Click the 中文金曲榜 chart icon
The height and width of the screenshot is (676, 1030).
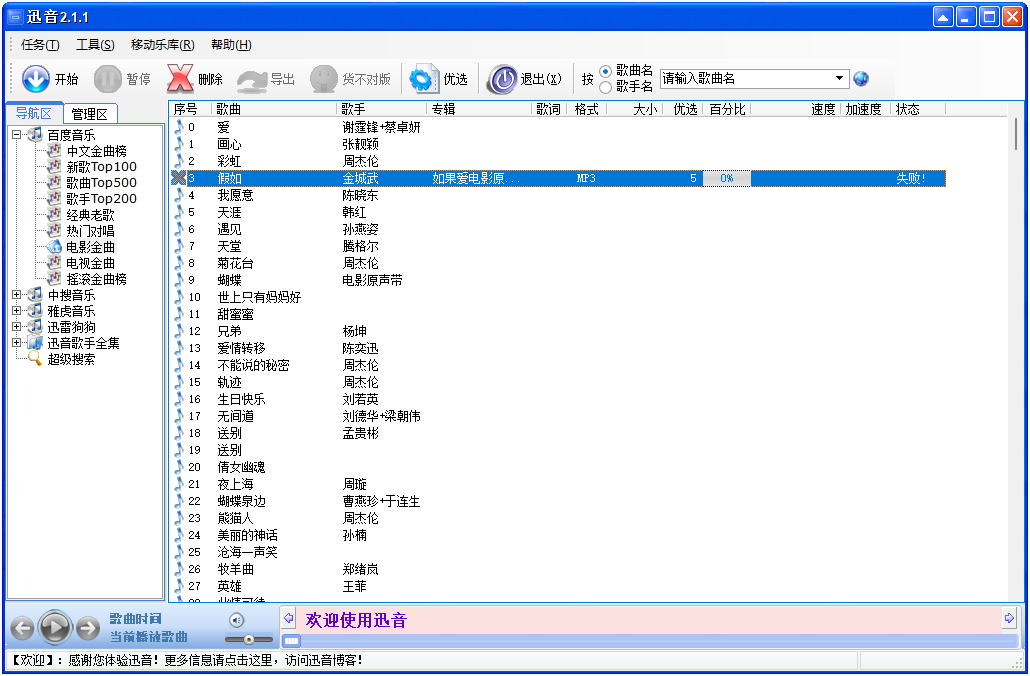click(x=55, y=151)
